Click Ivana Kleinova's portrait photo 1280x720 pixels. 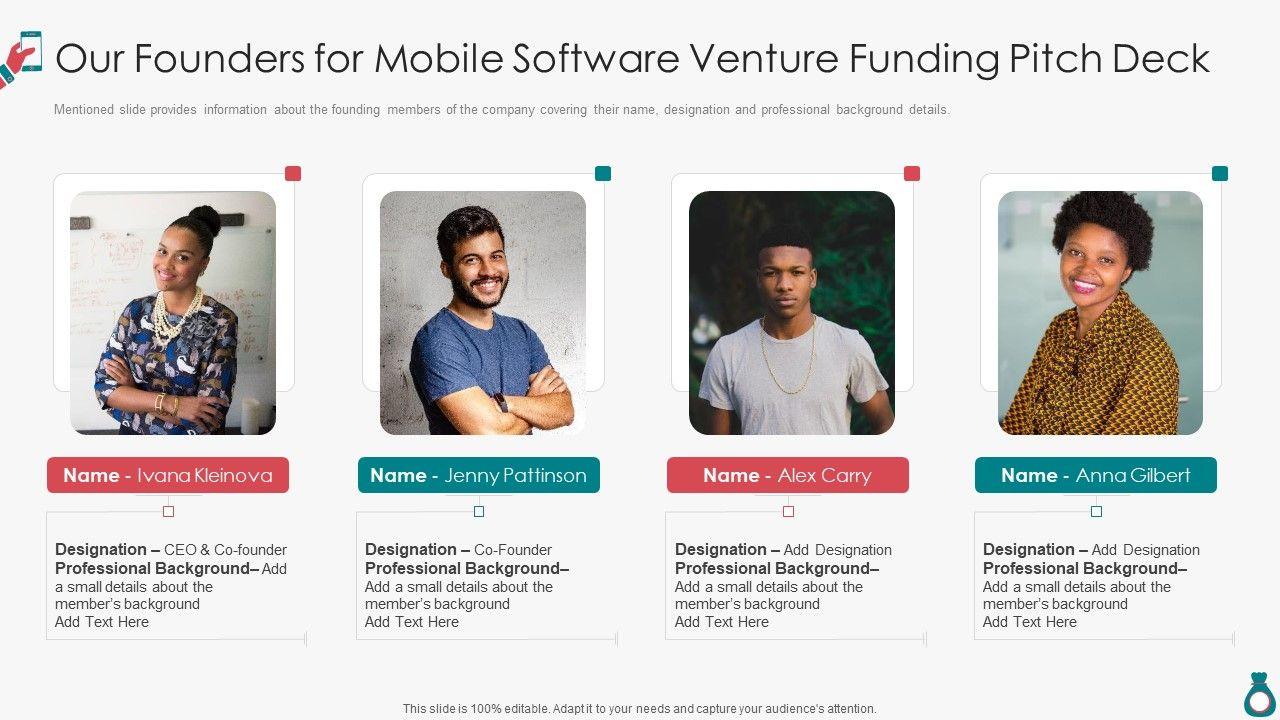[x=173, y=312]
